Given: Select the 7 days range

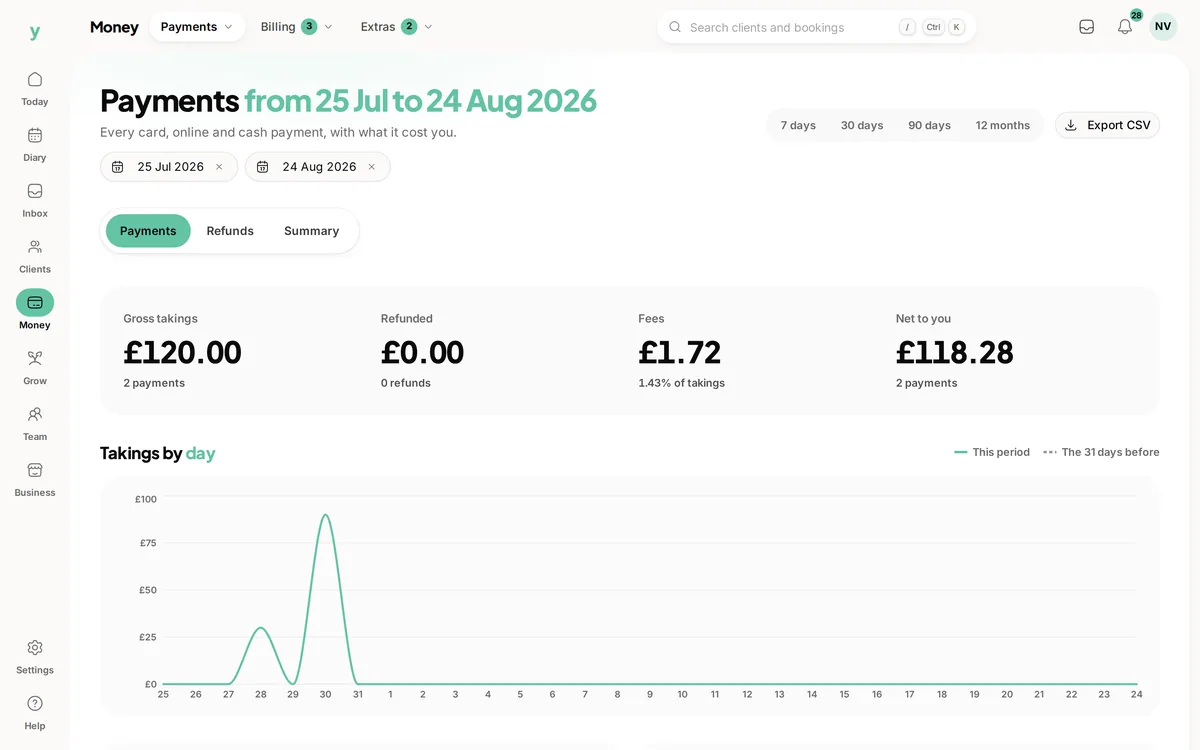Looking at the screenshot, I should (x=798, y=125).
